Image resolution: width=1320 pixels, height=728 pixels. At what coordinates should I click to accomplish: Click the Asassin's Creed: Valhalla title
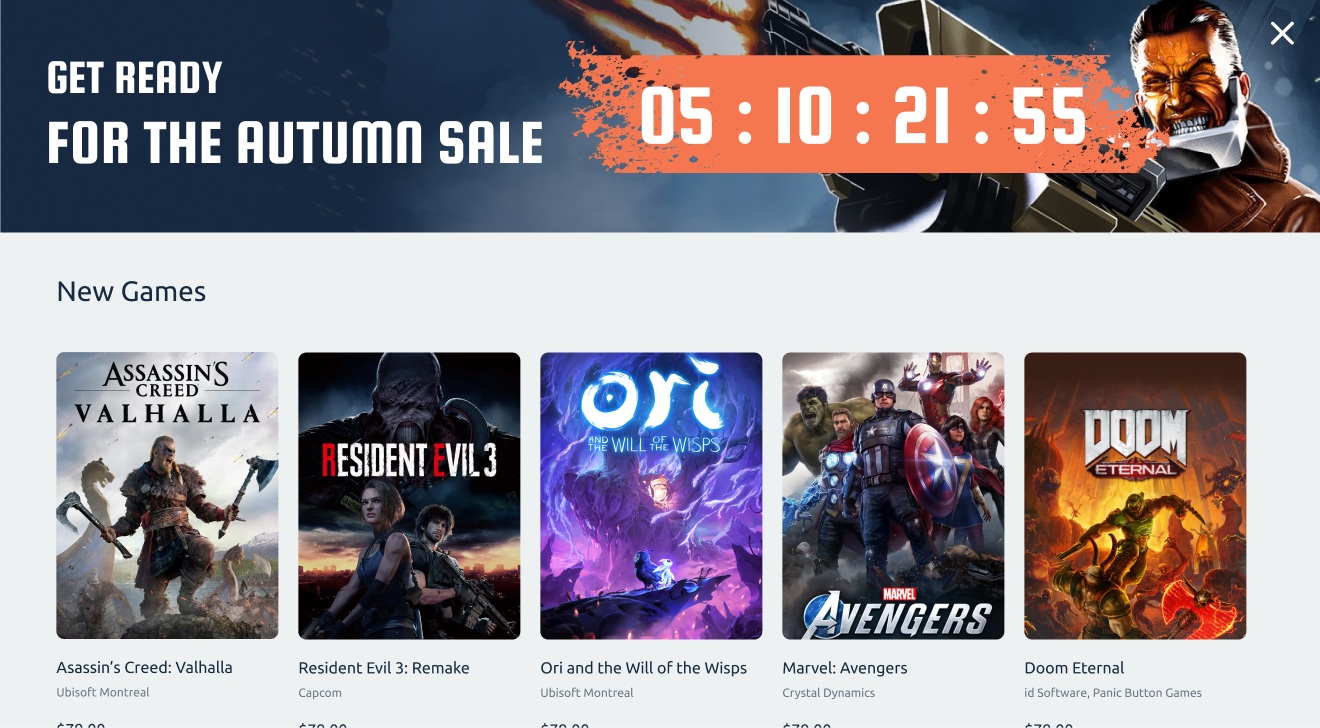pyautogui.click(x=145, y=668)
